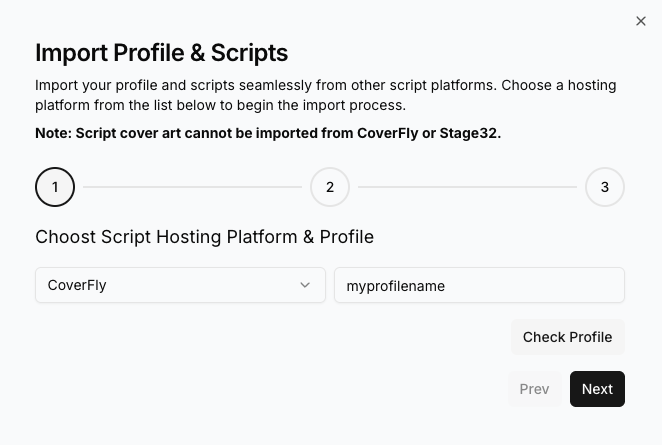This screenshot has width=662, height=445.
Task: Click the Choost Script Hosting Platform label
Action: coord(204,237)
